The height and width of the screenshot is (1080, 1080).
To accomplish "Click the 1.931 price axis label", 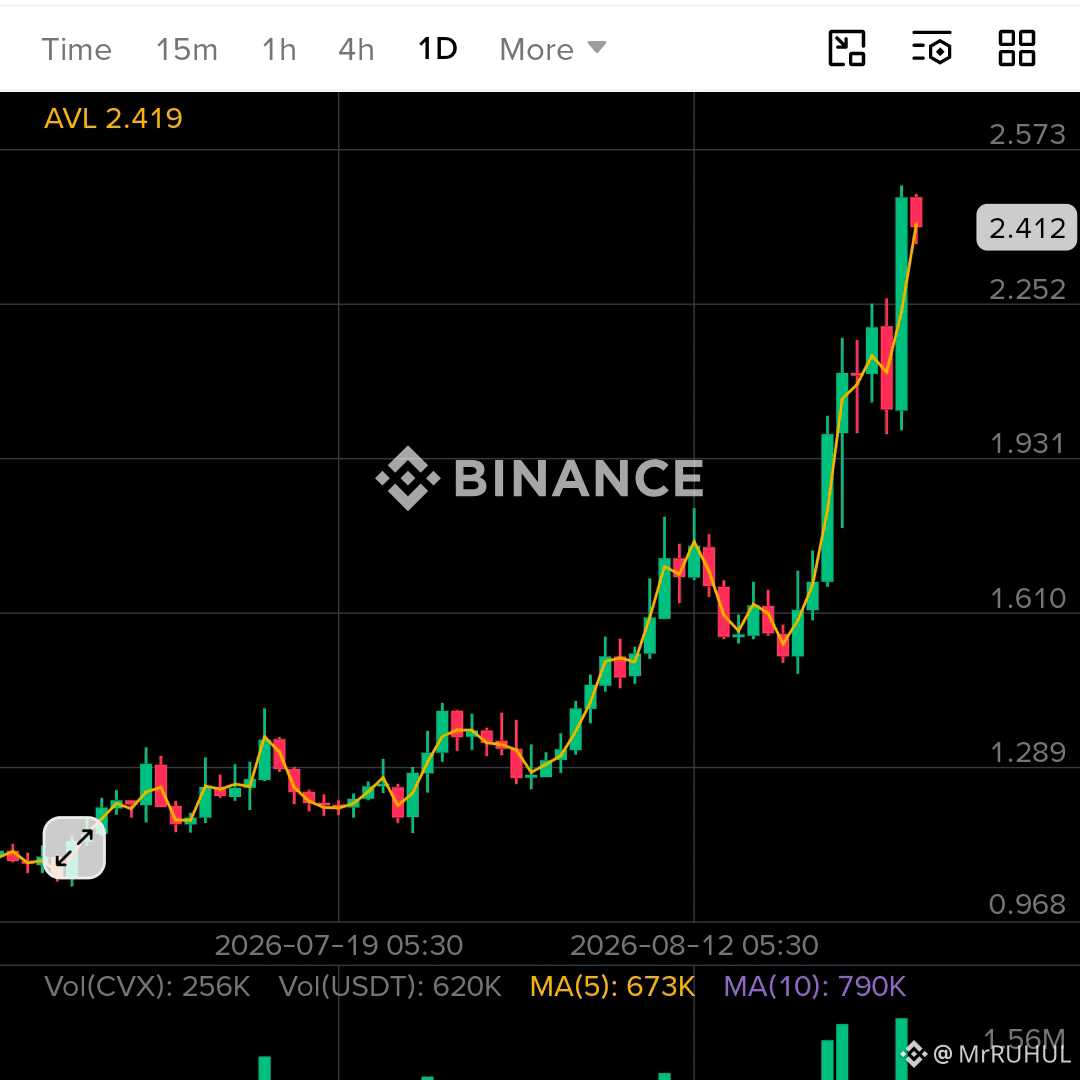I will click(1027, 444).
